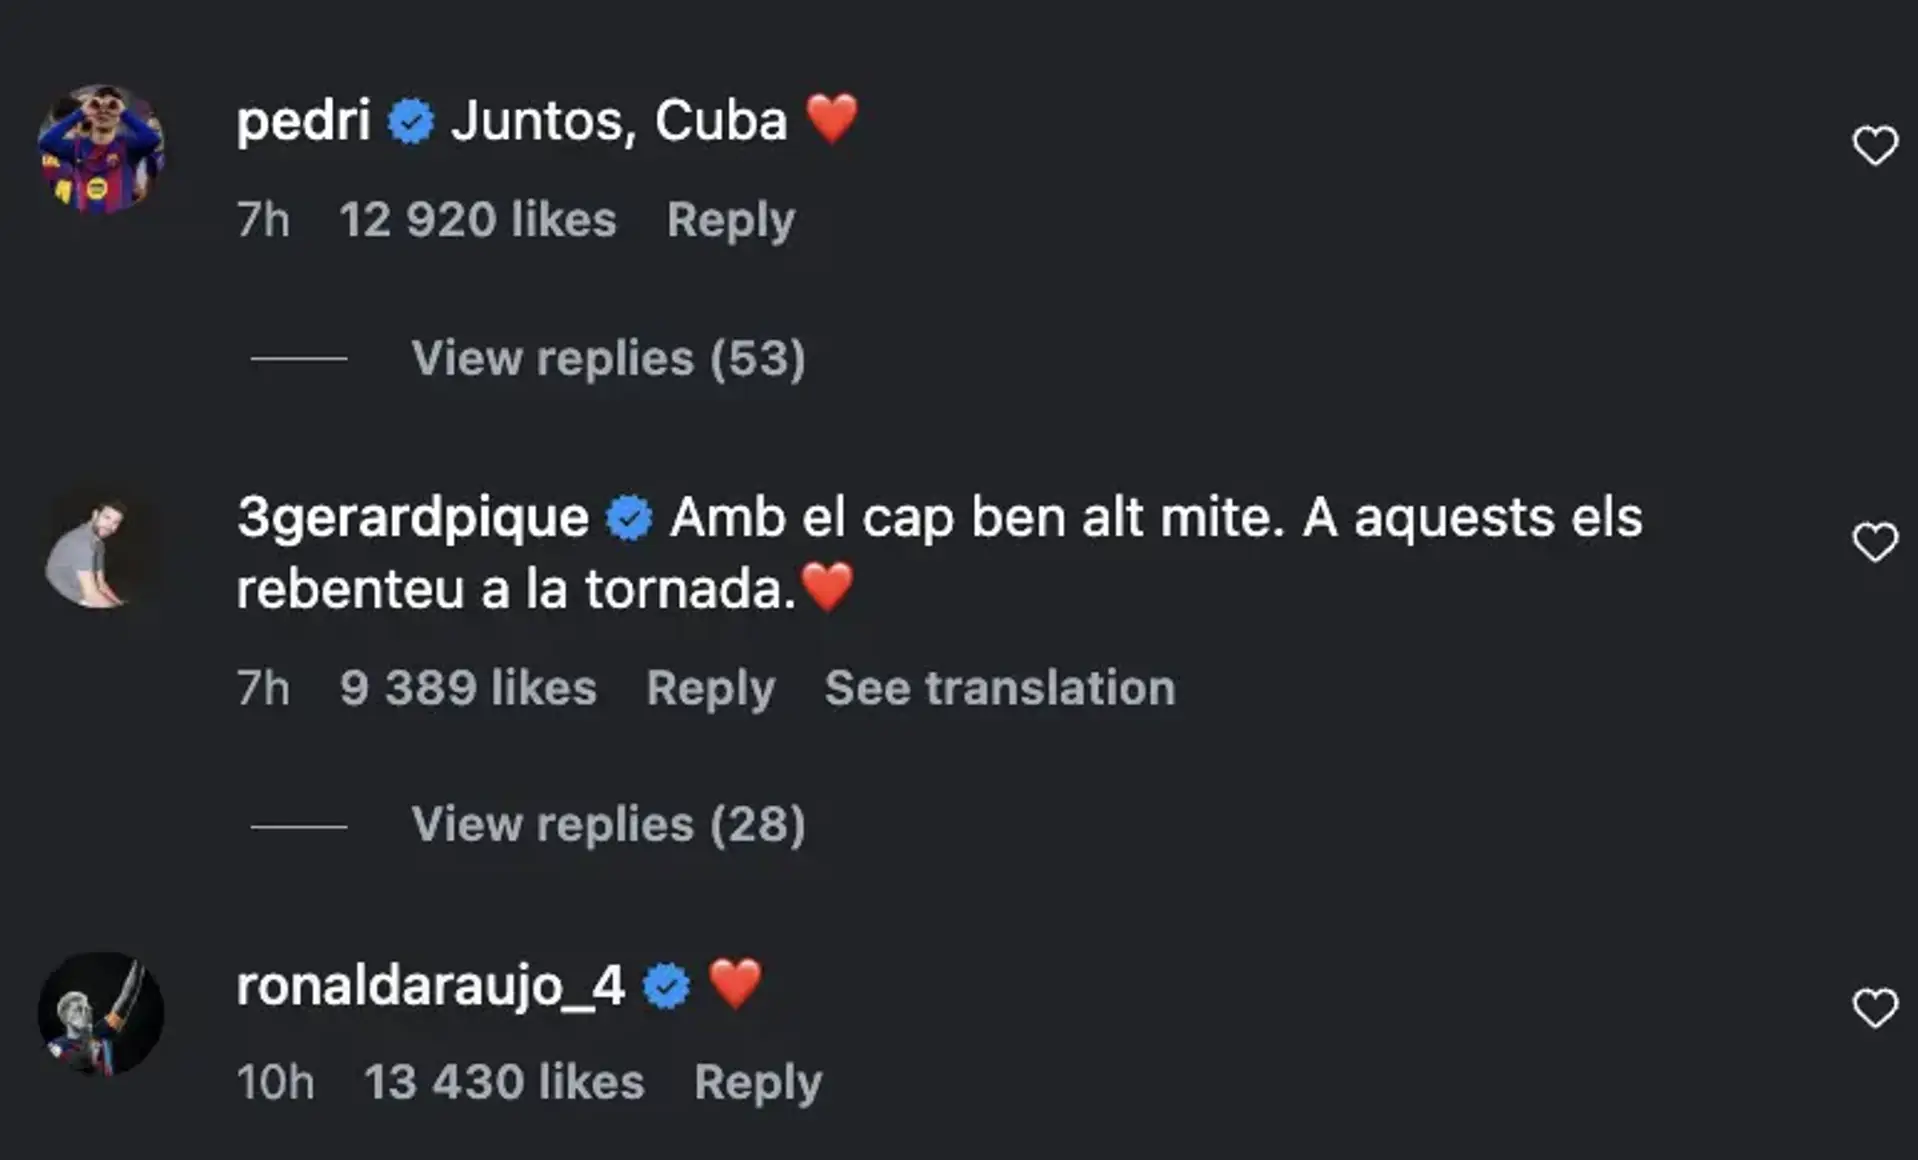
Task: Open 3gerardpique's profile picture
Action: click(99, 551)
